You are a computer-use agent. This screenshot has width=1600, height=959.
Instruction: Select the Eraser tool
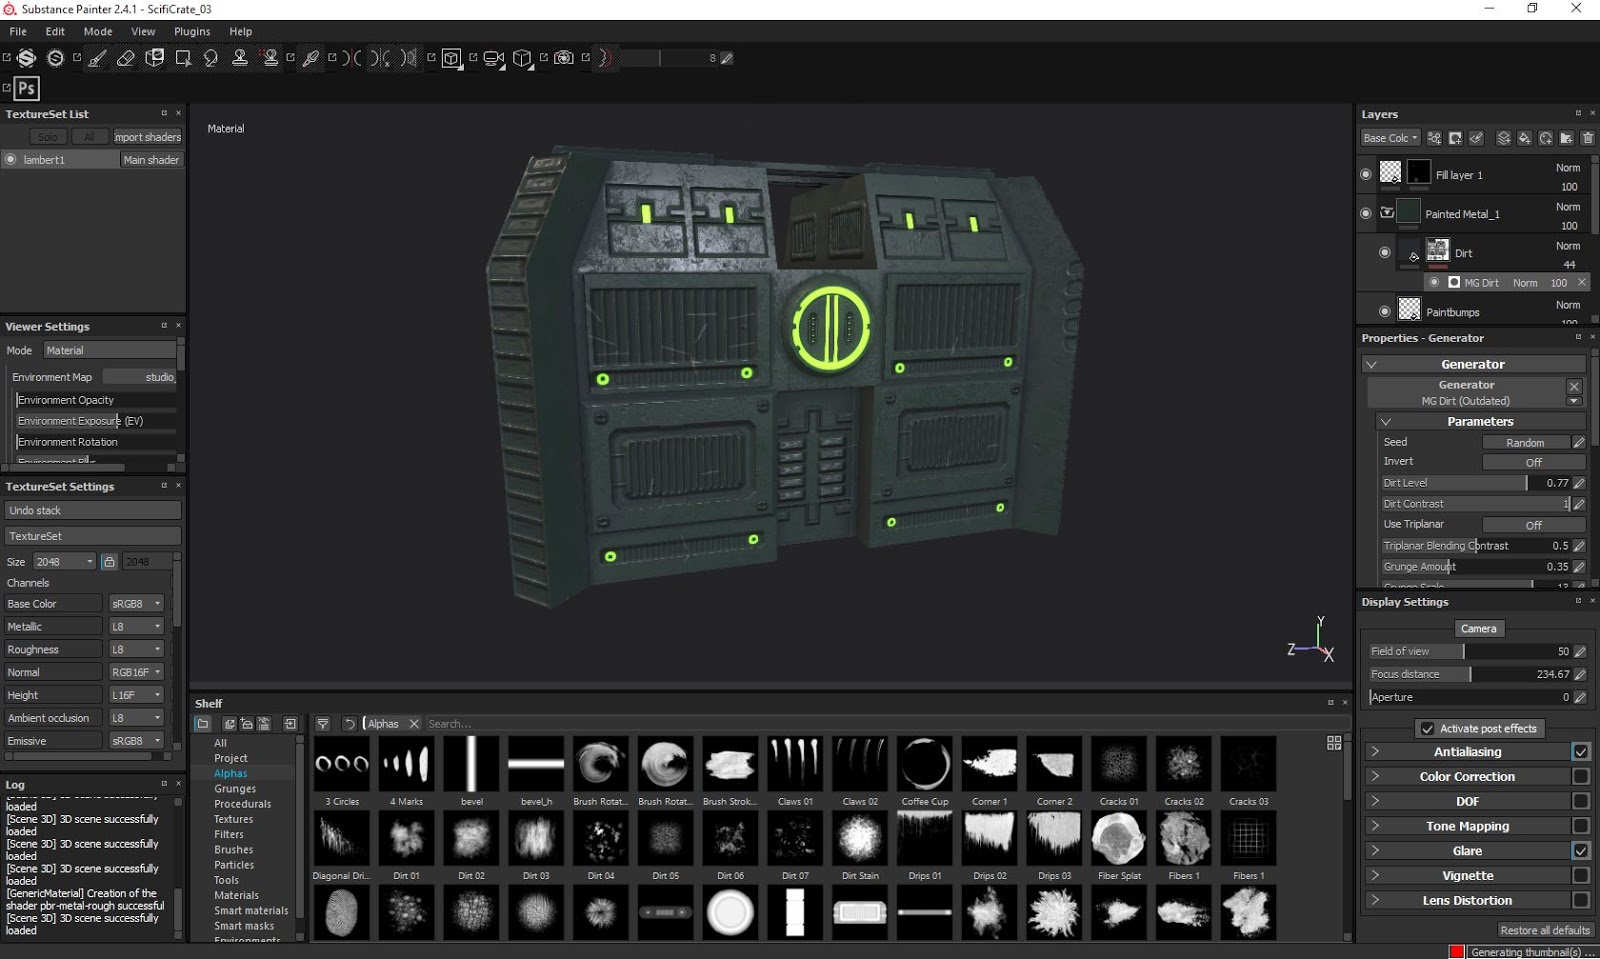[x=126, y=58]
